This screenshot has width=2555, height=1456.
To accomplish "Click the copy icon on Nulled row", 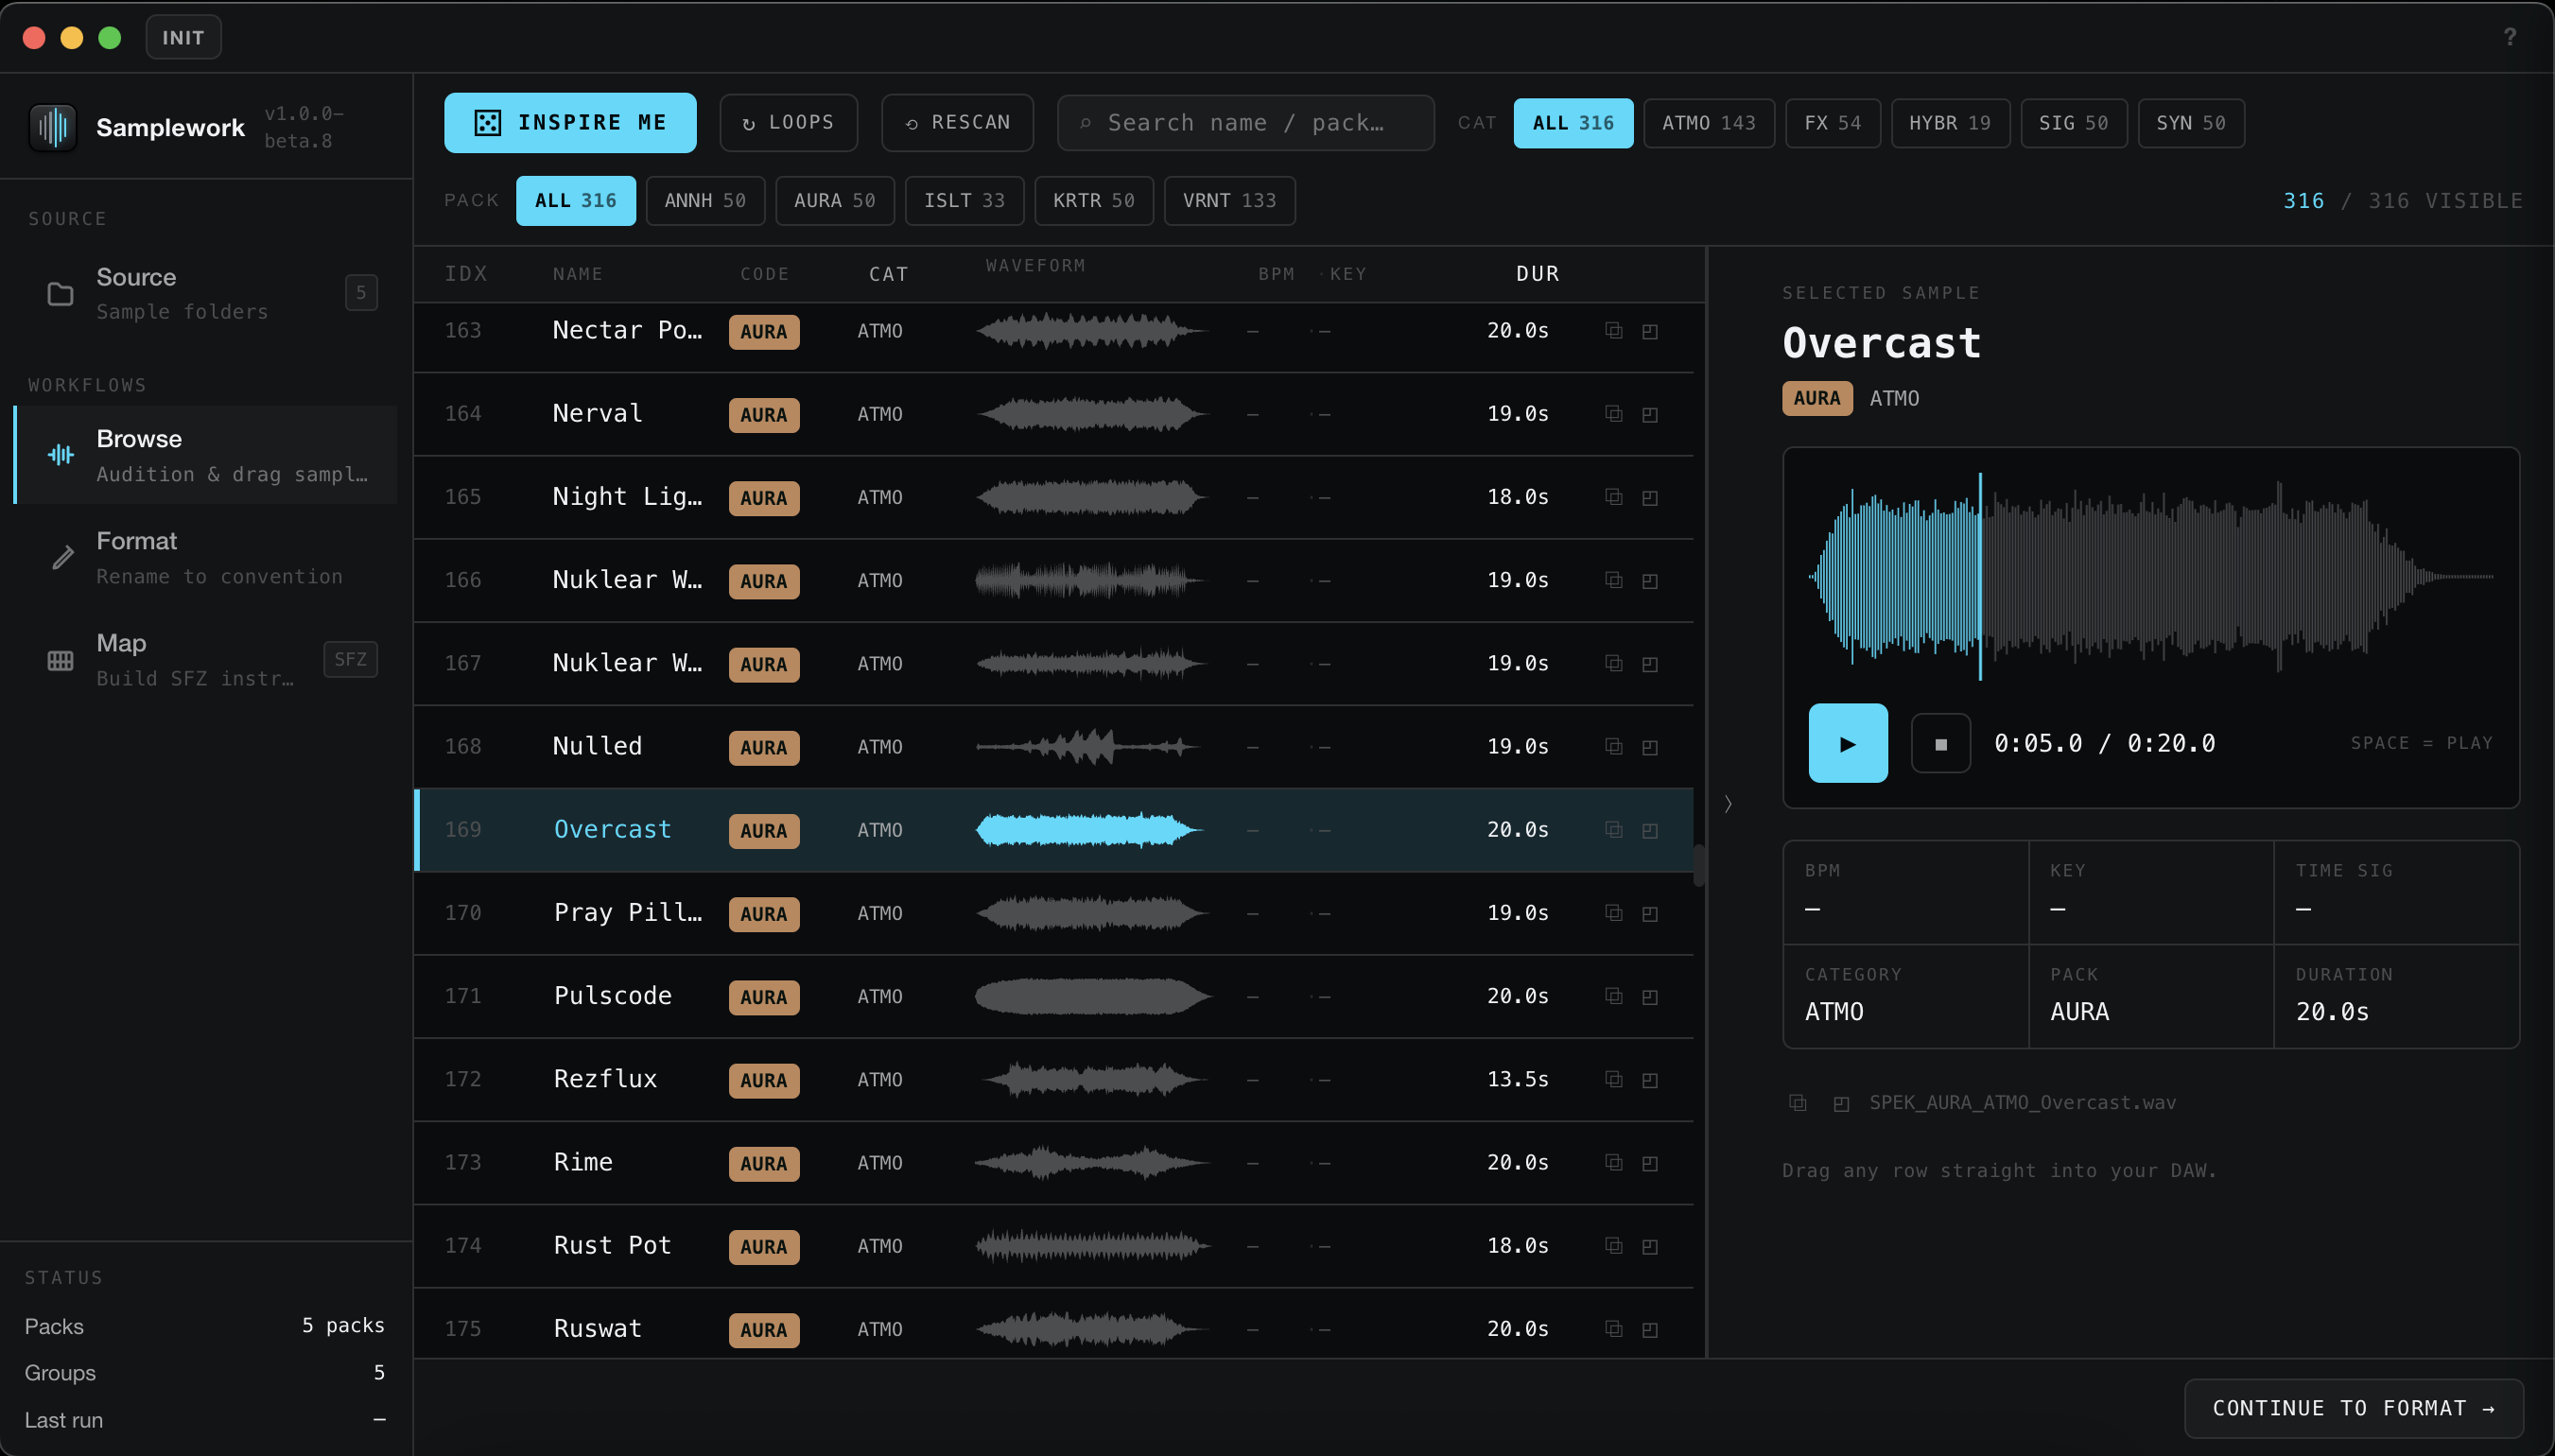I will (x=1613, y=746).
